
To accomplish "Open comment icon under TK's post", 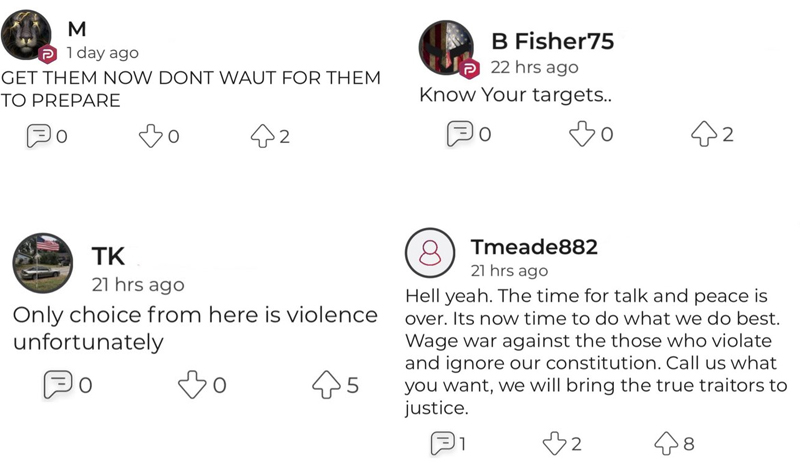I will click(x=58, y=384).
